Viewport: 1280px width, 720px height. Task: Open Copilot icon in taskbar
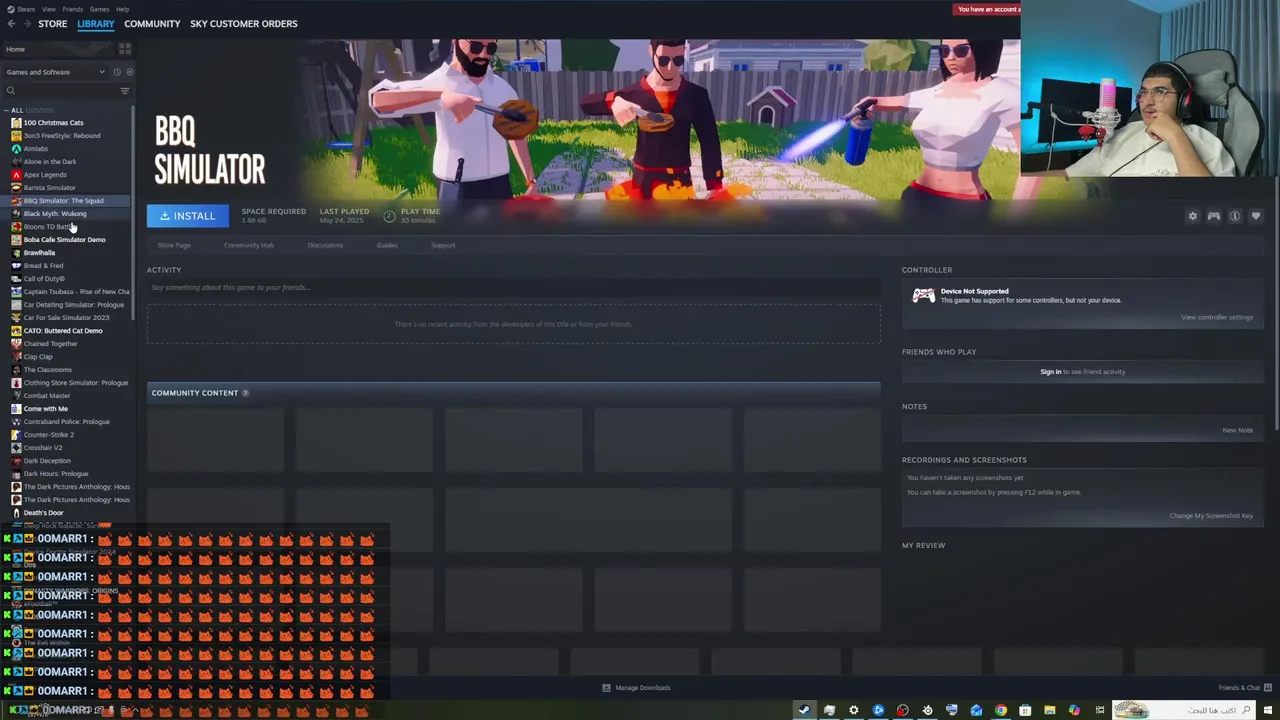[x=1074, y=710]
